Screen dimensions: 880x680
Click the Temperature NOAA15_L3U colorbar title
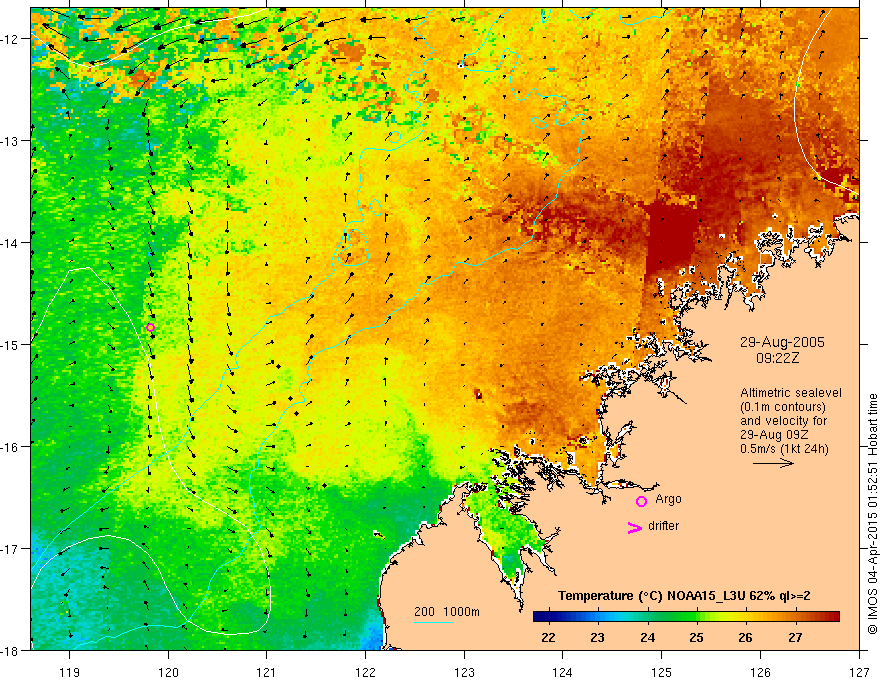point(684,596)
